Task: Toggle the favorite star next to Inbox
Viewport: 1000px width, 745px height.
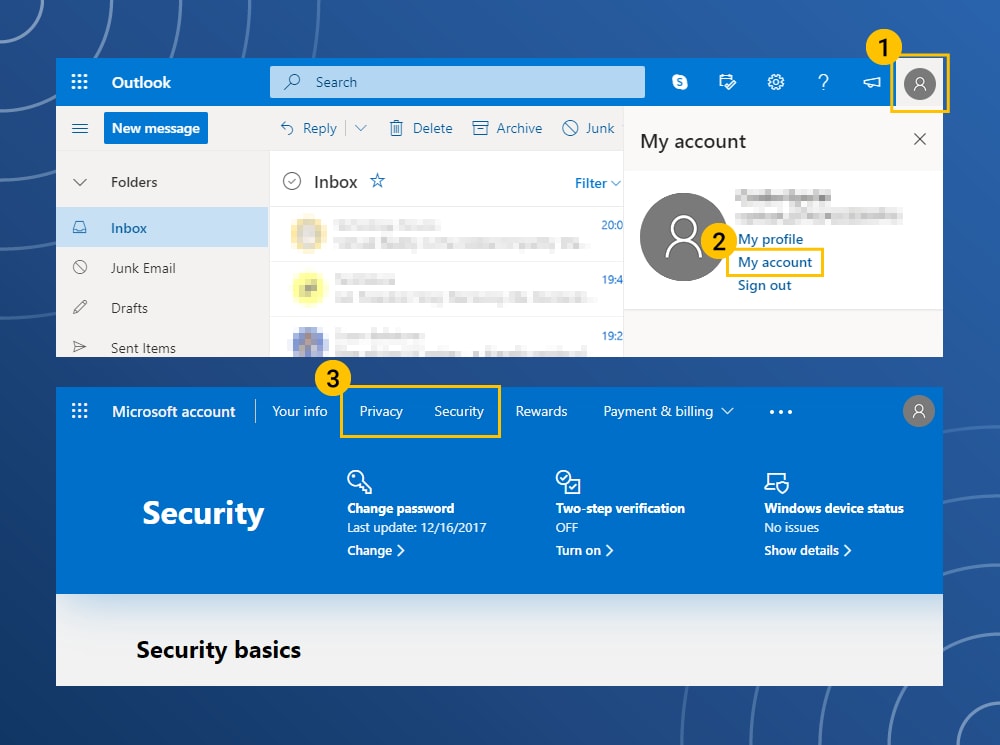Action: [378, 181]
